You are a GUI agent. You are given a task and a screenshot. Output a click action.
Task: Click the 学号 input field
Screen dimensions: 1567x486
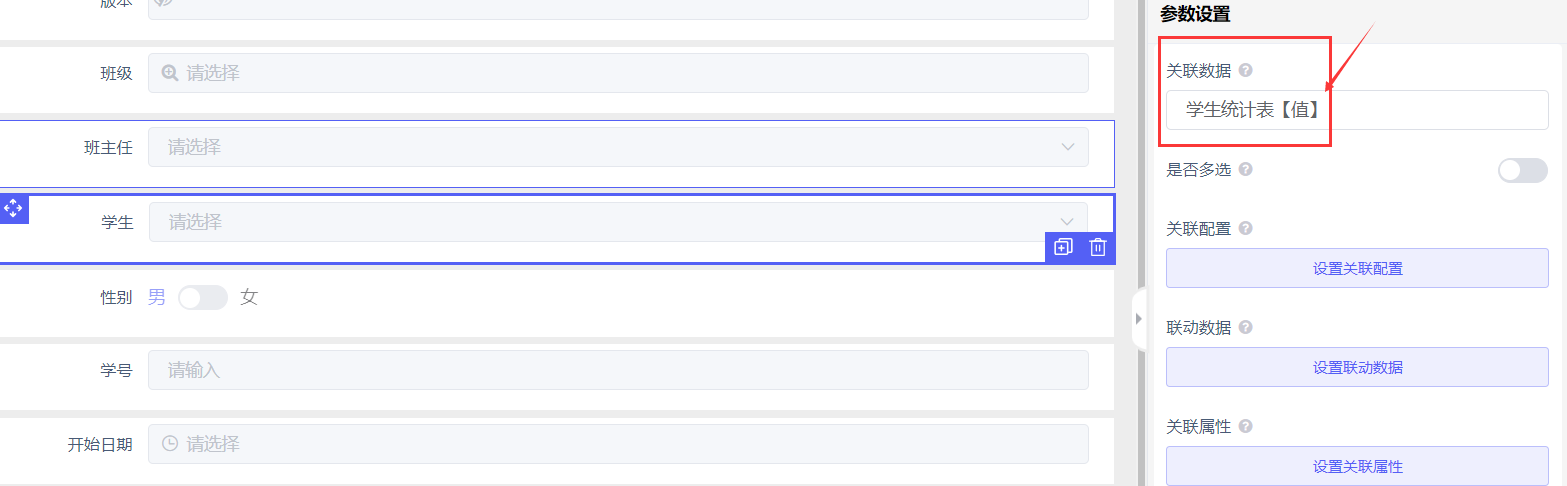tap(618, 370)
